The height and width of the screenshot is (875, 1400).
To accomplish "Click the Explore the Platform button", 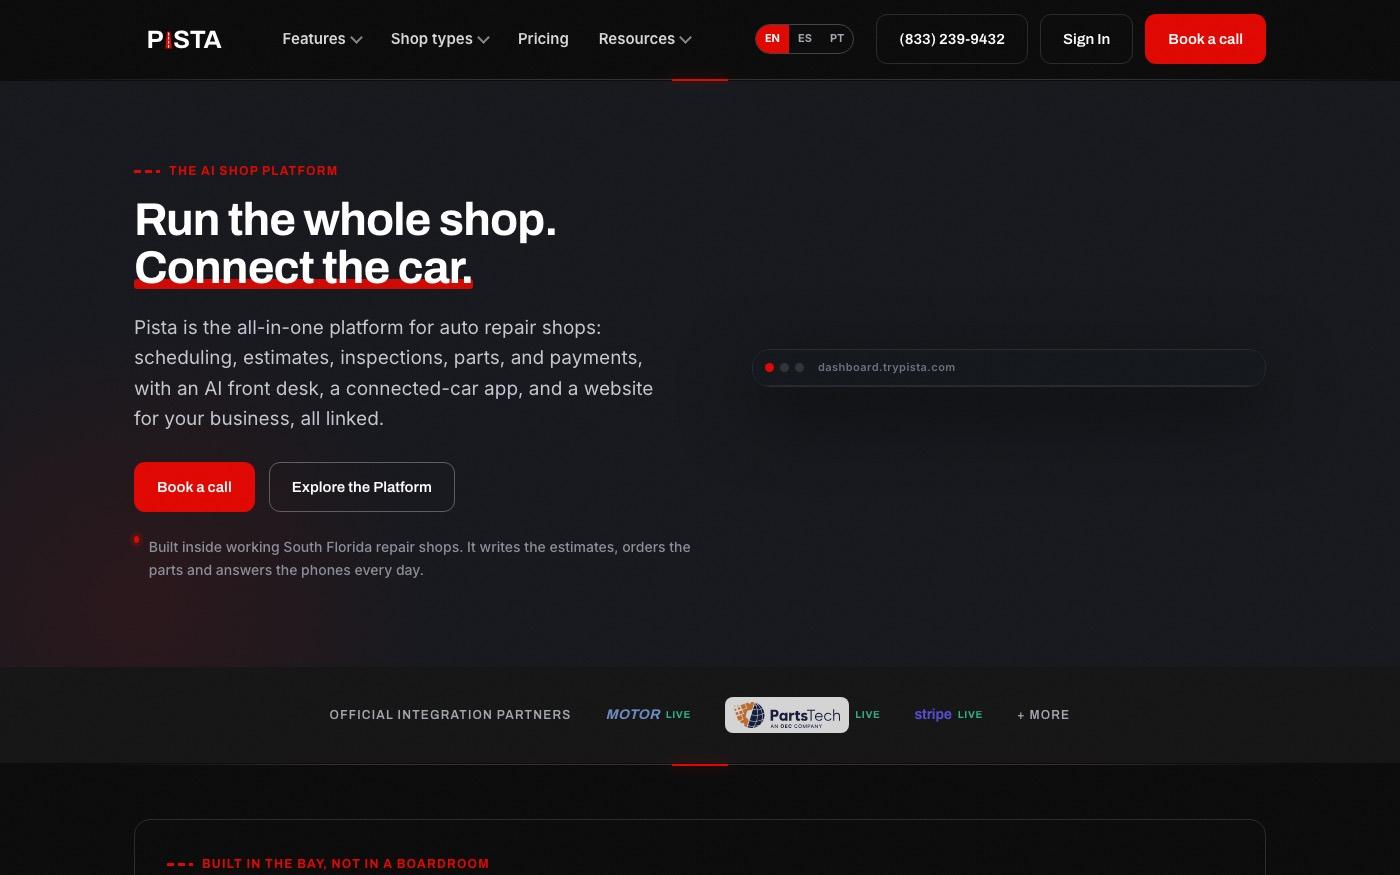I will 362,487.
